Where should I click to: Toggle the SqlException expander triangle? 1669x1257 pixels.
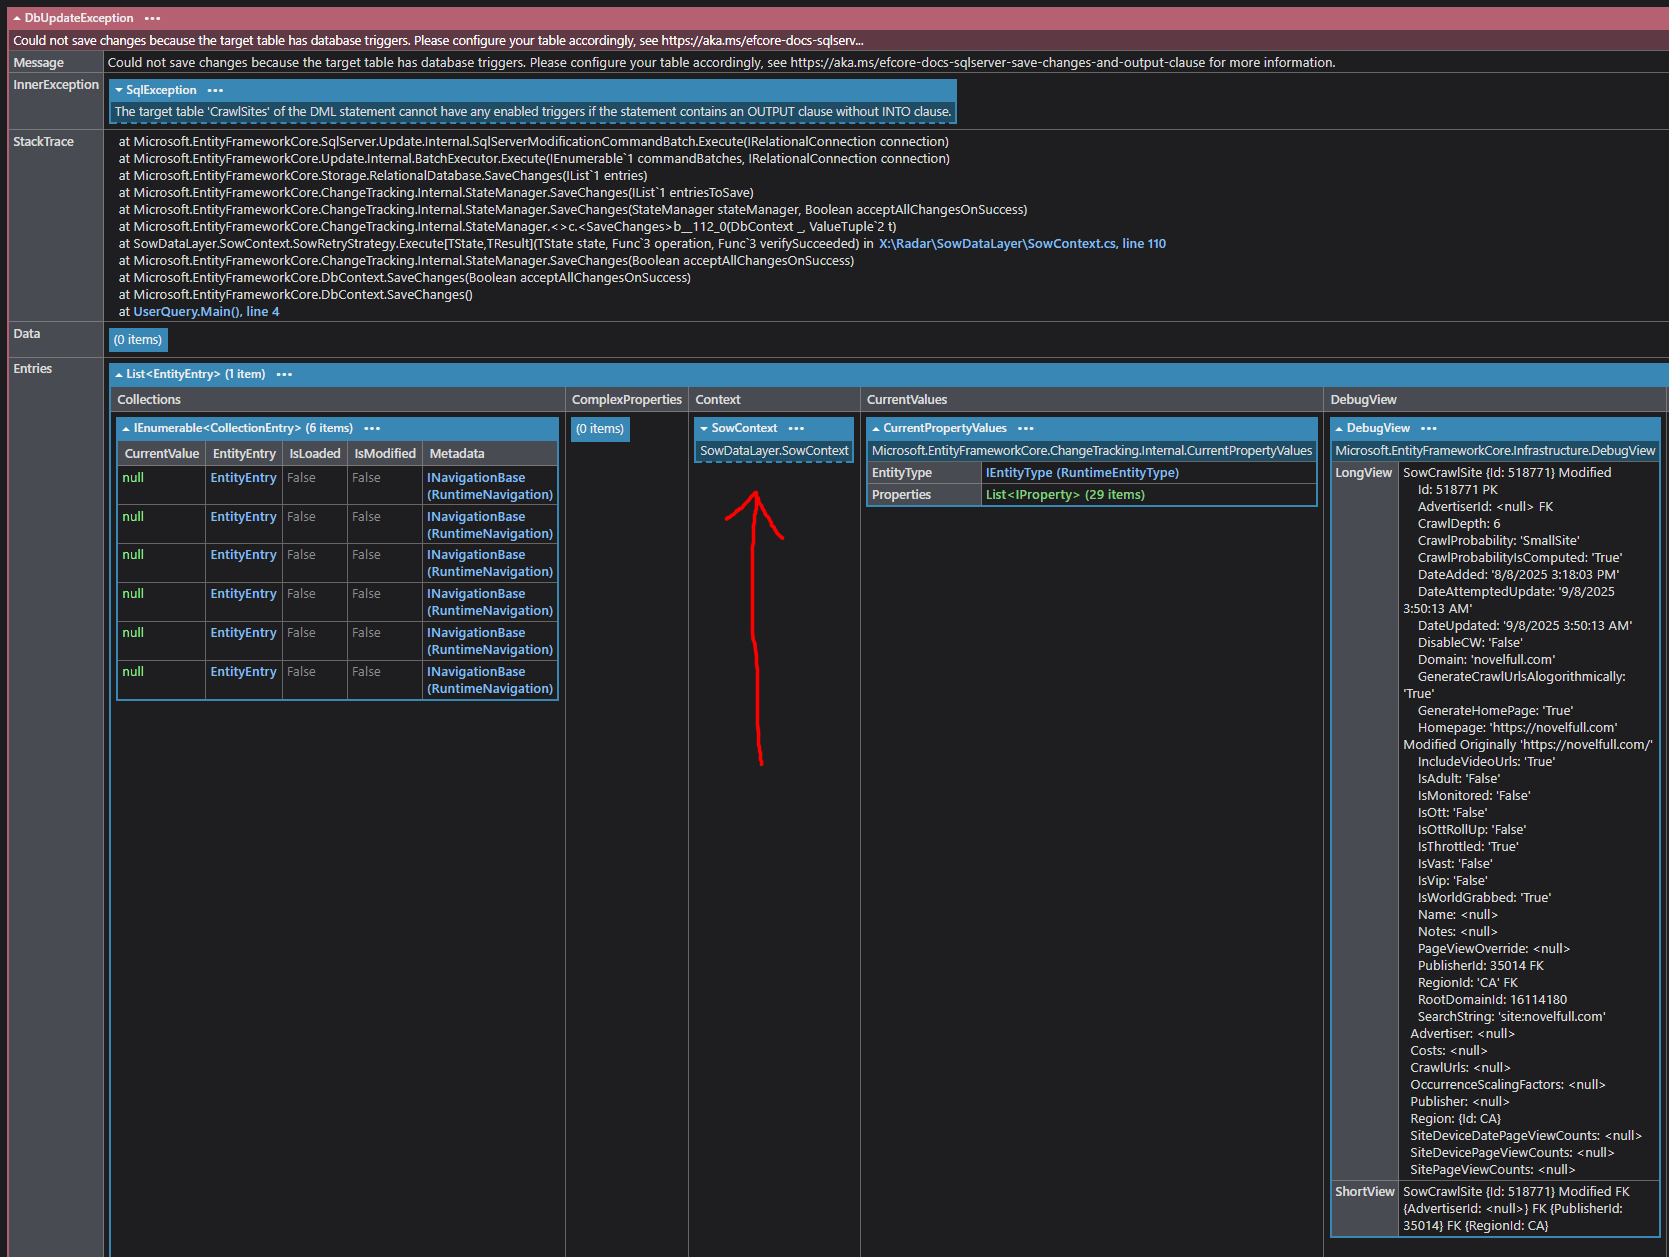pyautogui.click(x=119, y=90)
